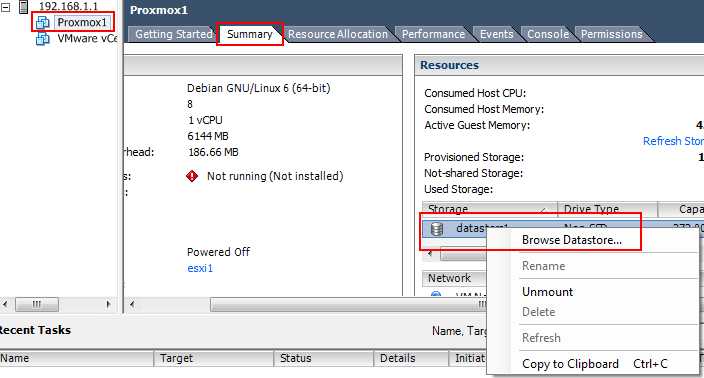Screen dimensions: 704x378
Task: Open the Events tab
Action: click(x=497, y=34)
